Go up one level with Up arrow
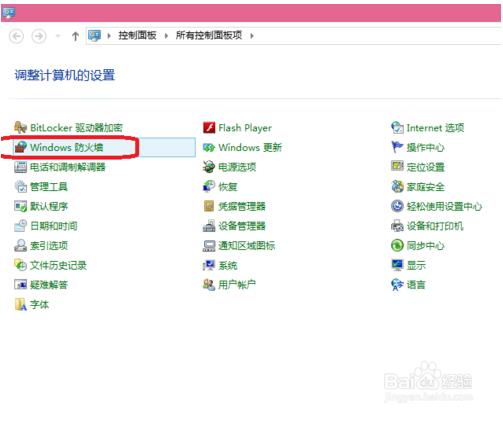This screenshot has width=503, height=431. coord(75,36)
